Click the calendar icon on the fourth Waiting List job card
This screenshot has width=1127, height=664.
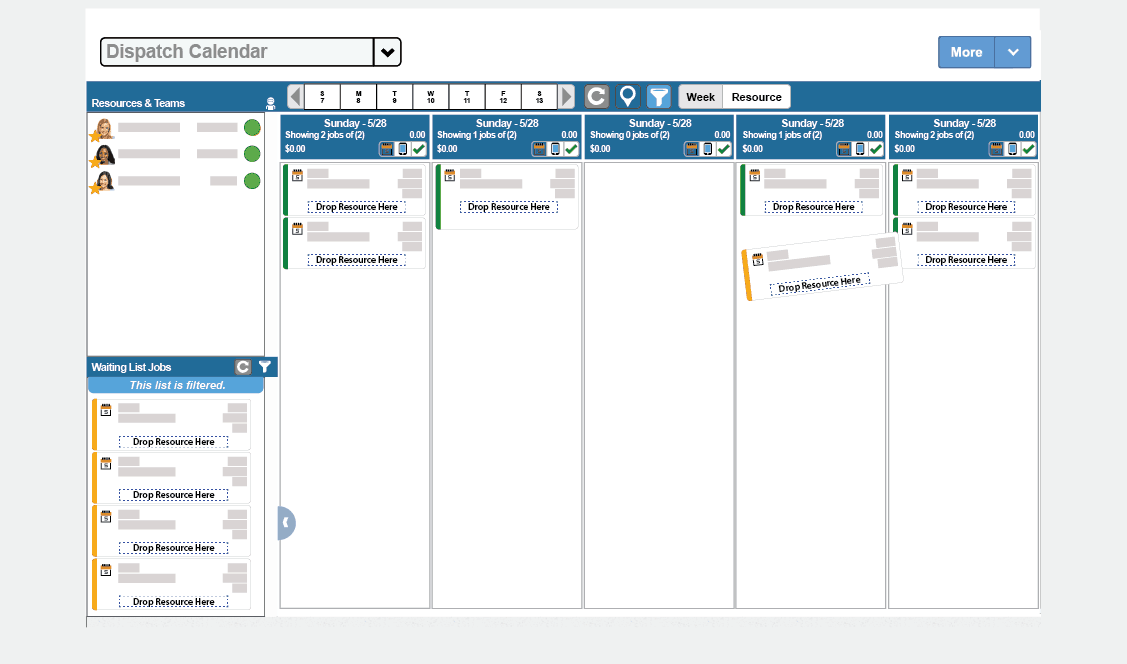pyautogui.click(x=106, y=570)
